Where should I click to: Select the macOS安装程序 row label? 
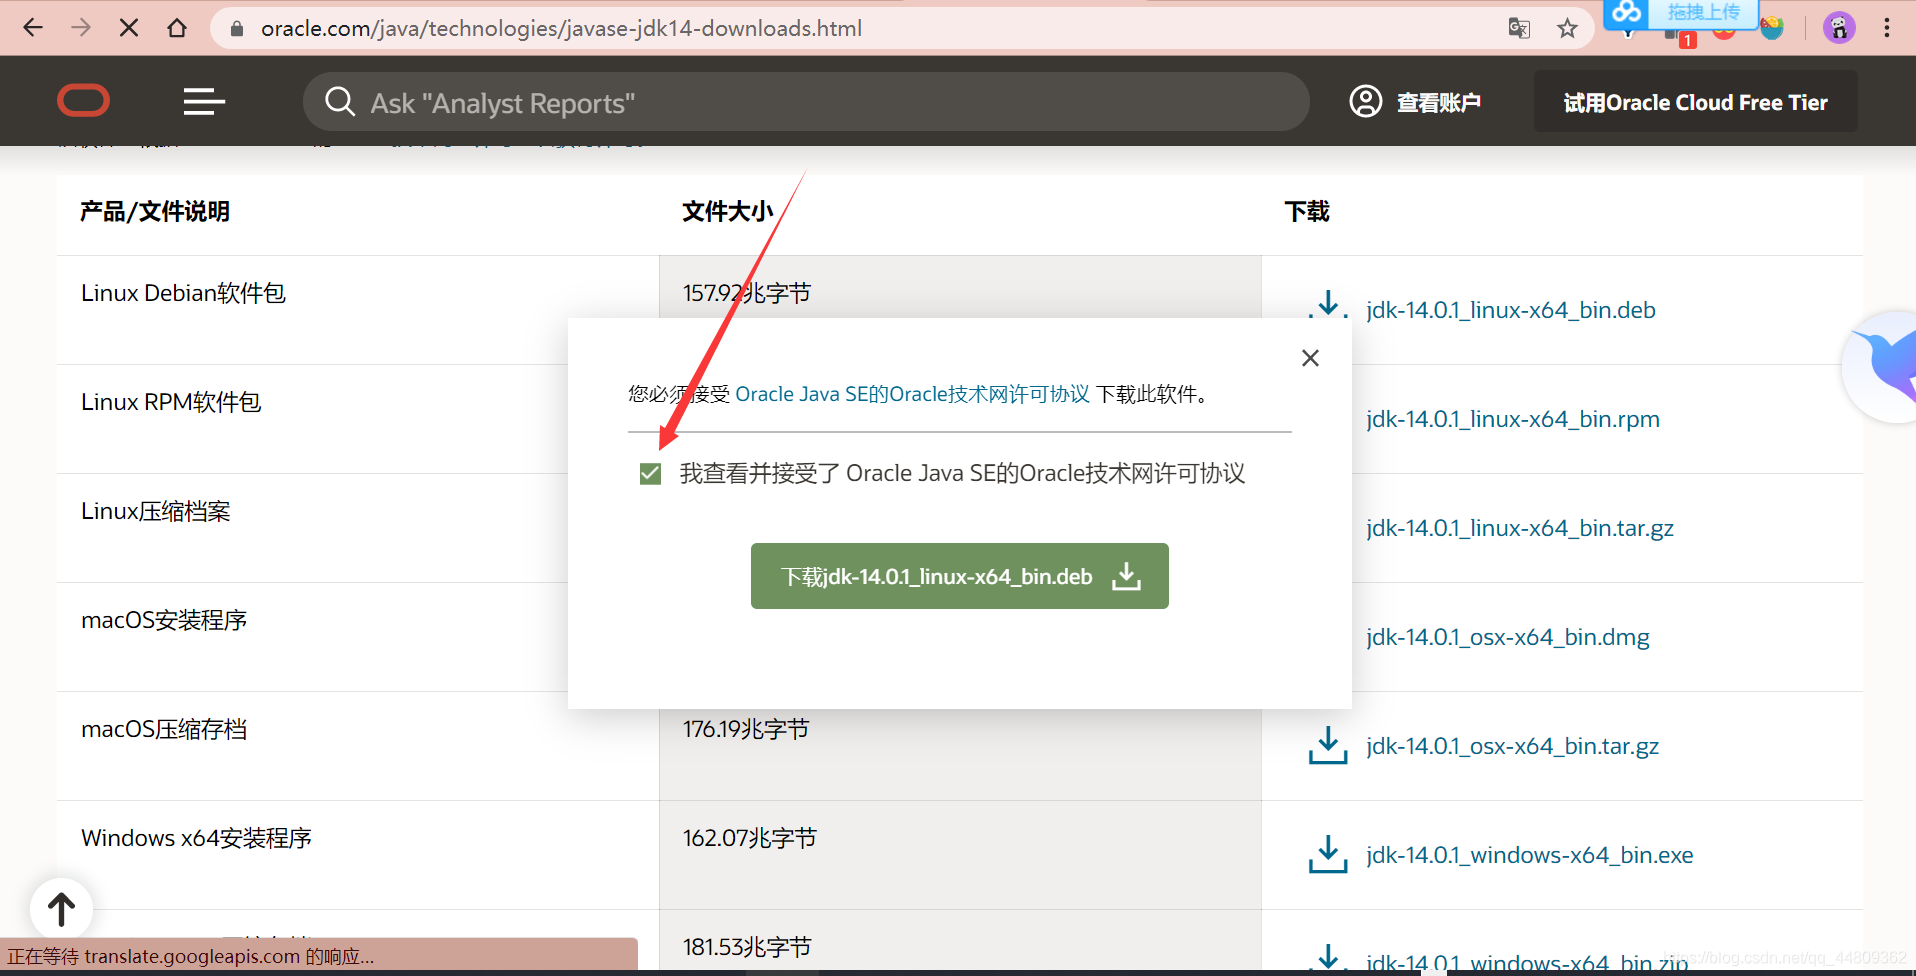pyautogui.click(x=164, y=620)
